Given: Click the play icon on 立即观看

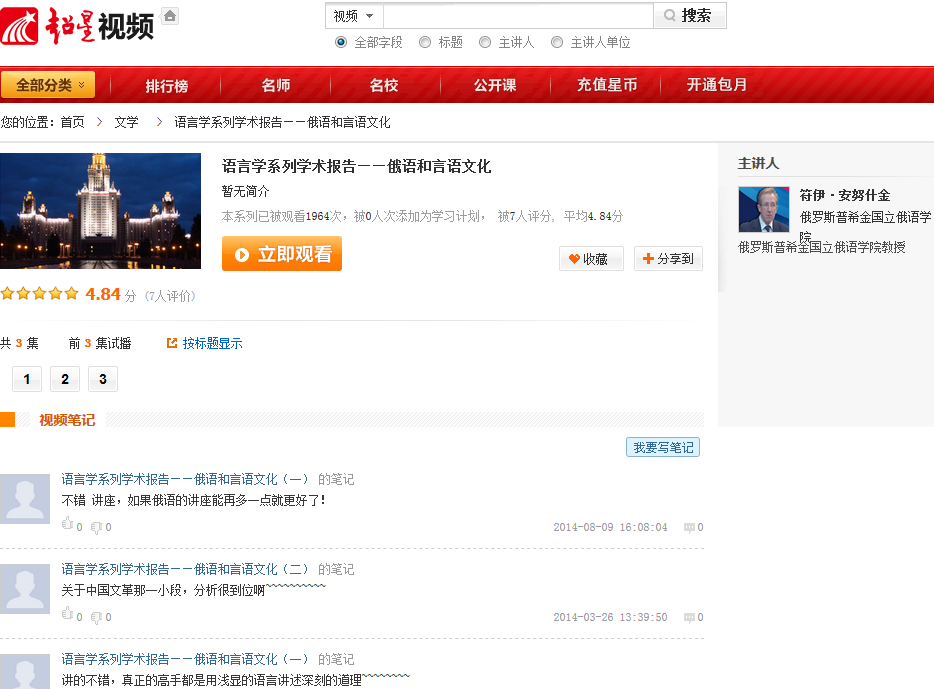Looking at the screenshot, I should pos(242,255).
